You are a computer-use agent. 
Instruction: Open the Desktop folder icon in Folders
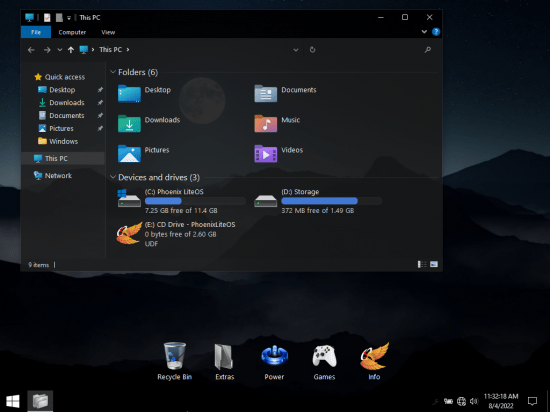pyautogui.click(x=129, y=94)
